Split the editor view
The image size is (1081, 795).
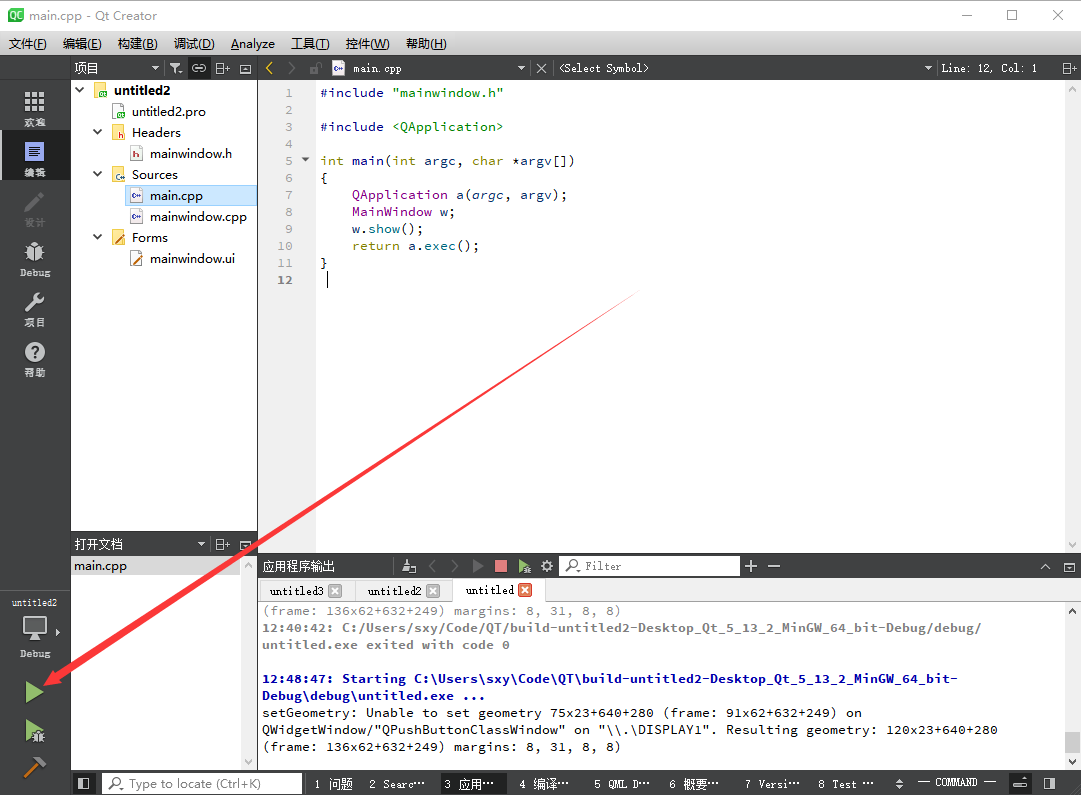point(1069,68)
